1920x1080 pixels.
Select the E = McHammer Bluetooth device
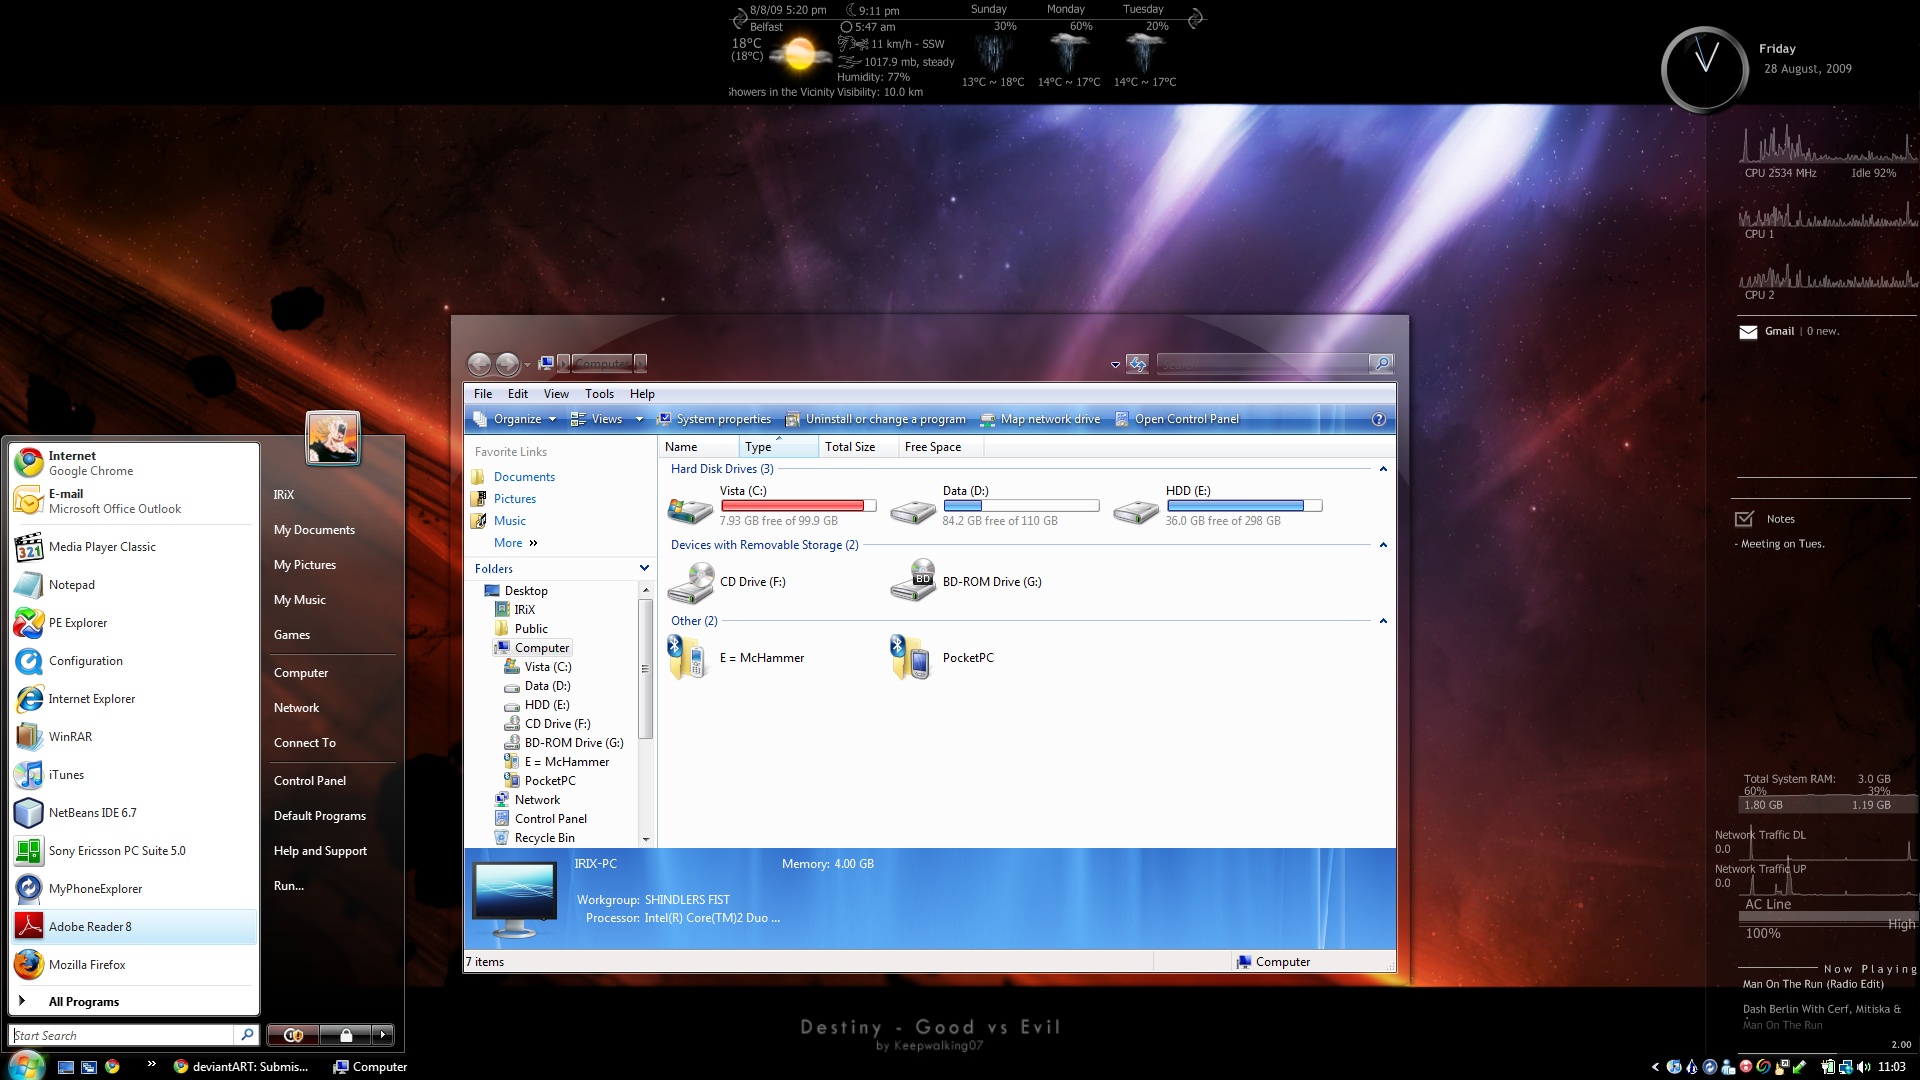tap(688, 658)
